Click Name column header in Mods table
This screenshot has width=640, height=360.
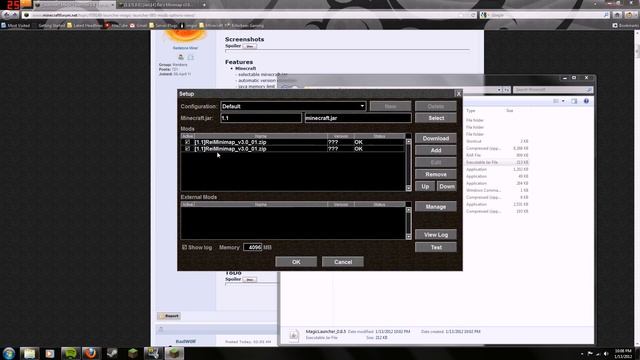[x=261, y=136]
